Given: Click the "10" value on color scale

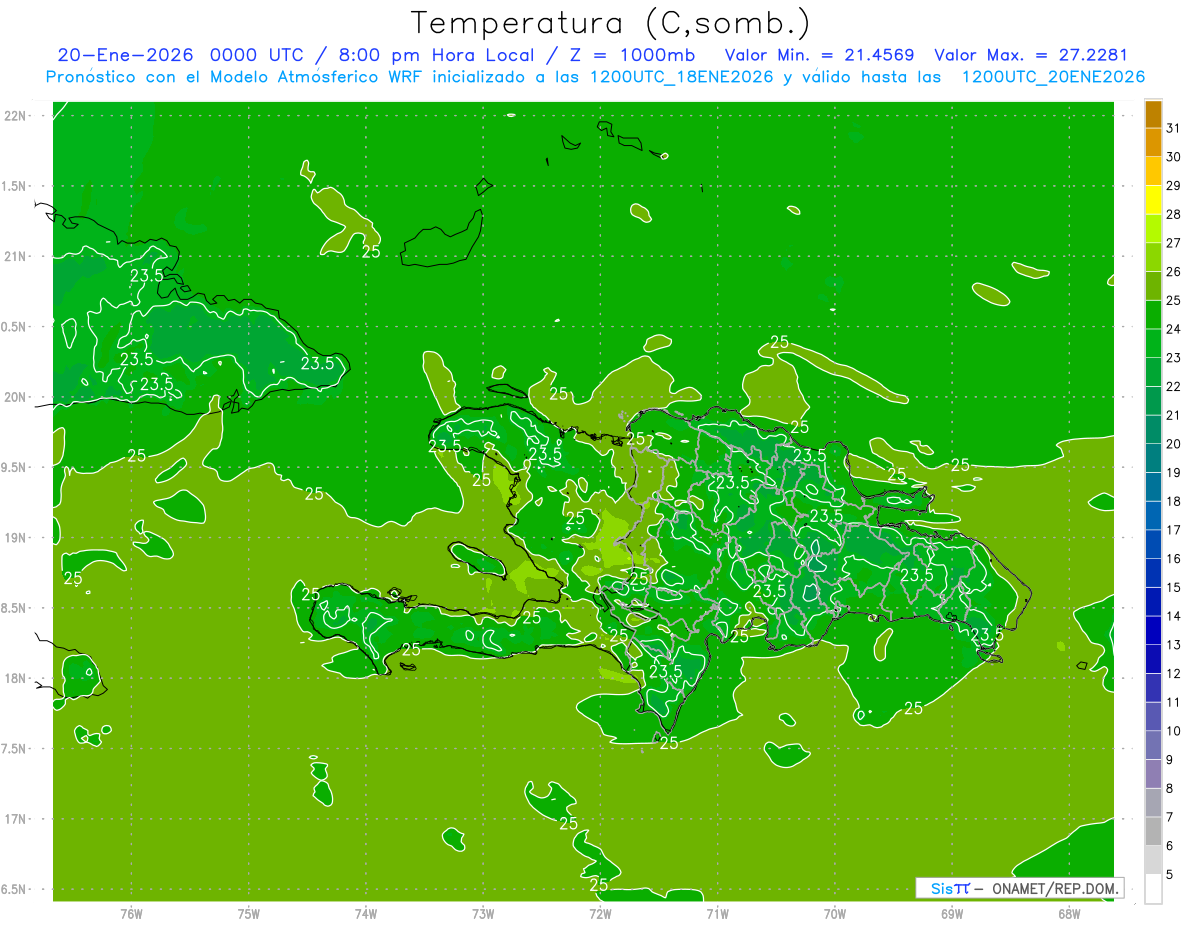Looking at the screenshot, I should point(1174,731).
